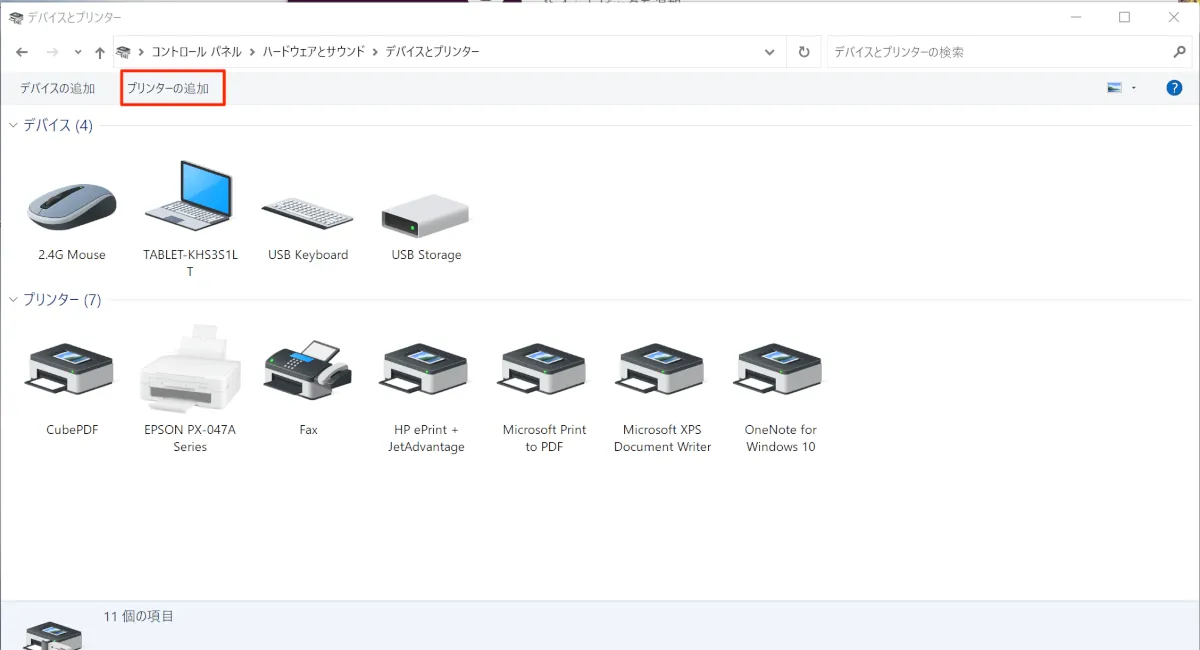1200x650 pixels.
Task: Open the address bar history dropdown
Action: [x=768, y=52]
